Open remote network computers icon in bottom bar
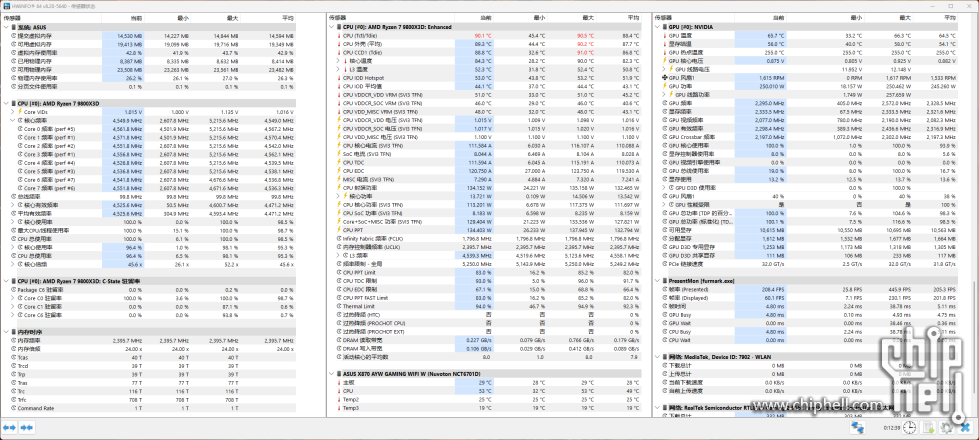This screenshot has width=979, height=440. (858, 428)
